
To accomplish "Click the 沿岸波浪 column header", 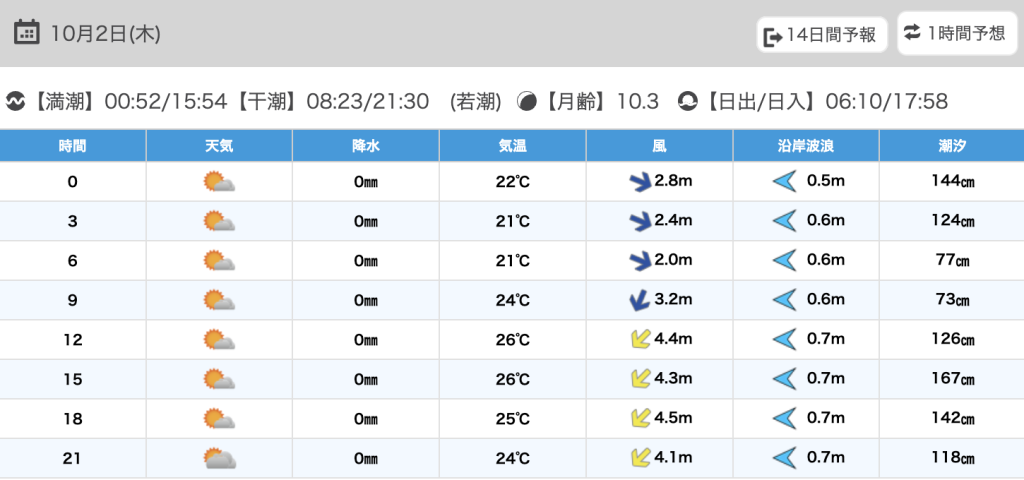I will pos(806,146).
